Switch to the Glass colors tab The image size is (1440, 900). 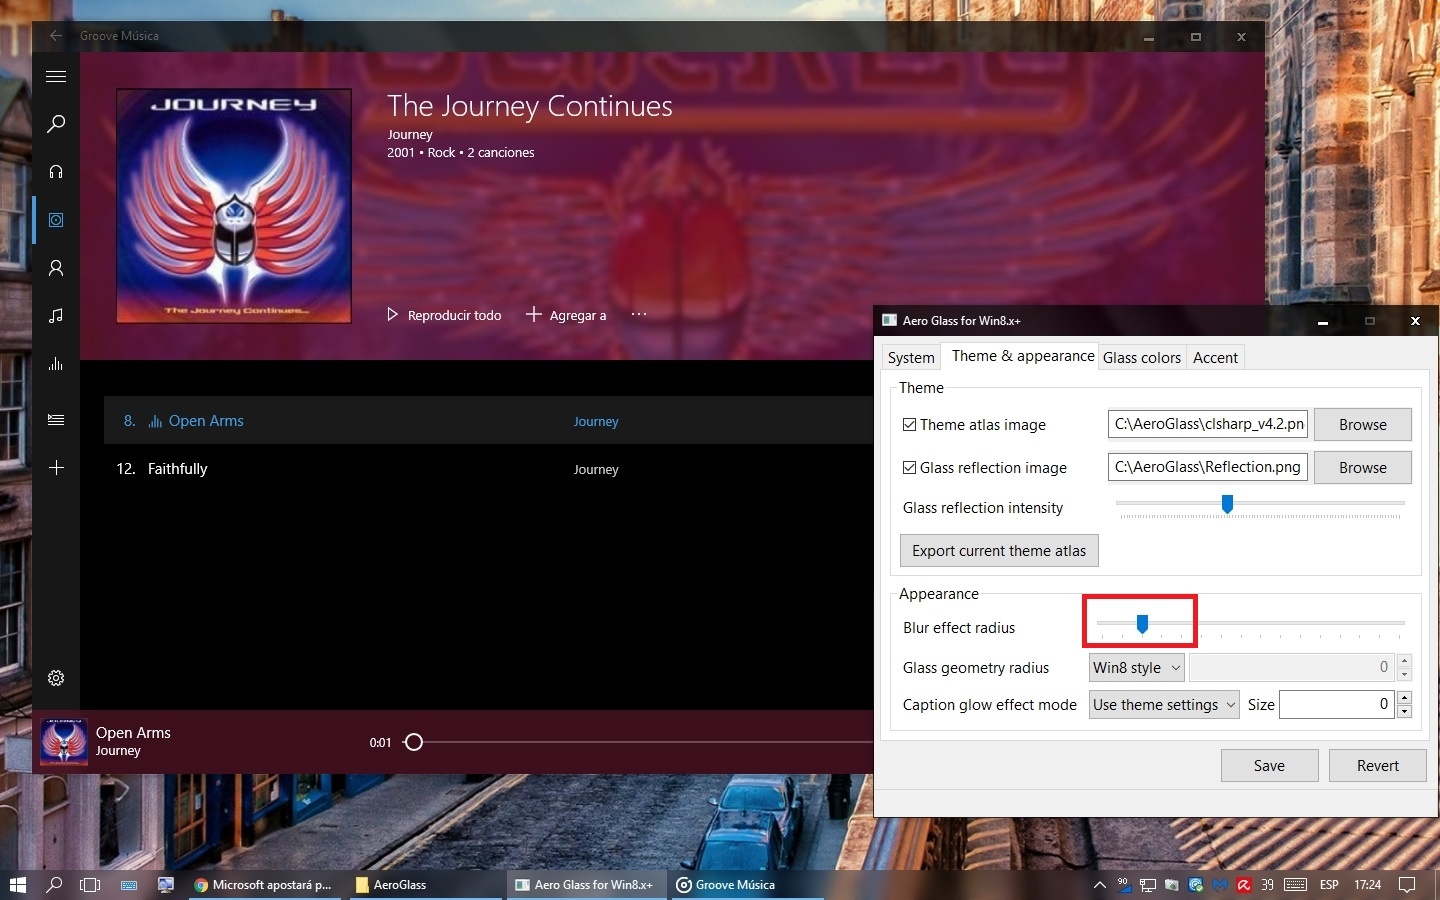click(x=1141, y=358)
